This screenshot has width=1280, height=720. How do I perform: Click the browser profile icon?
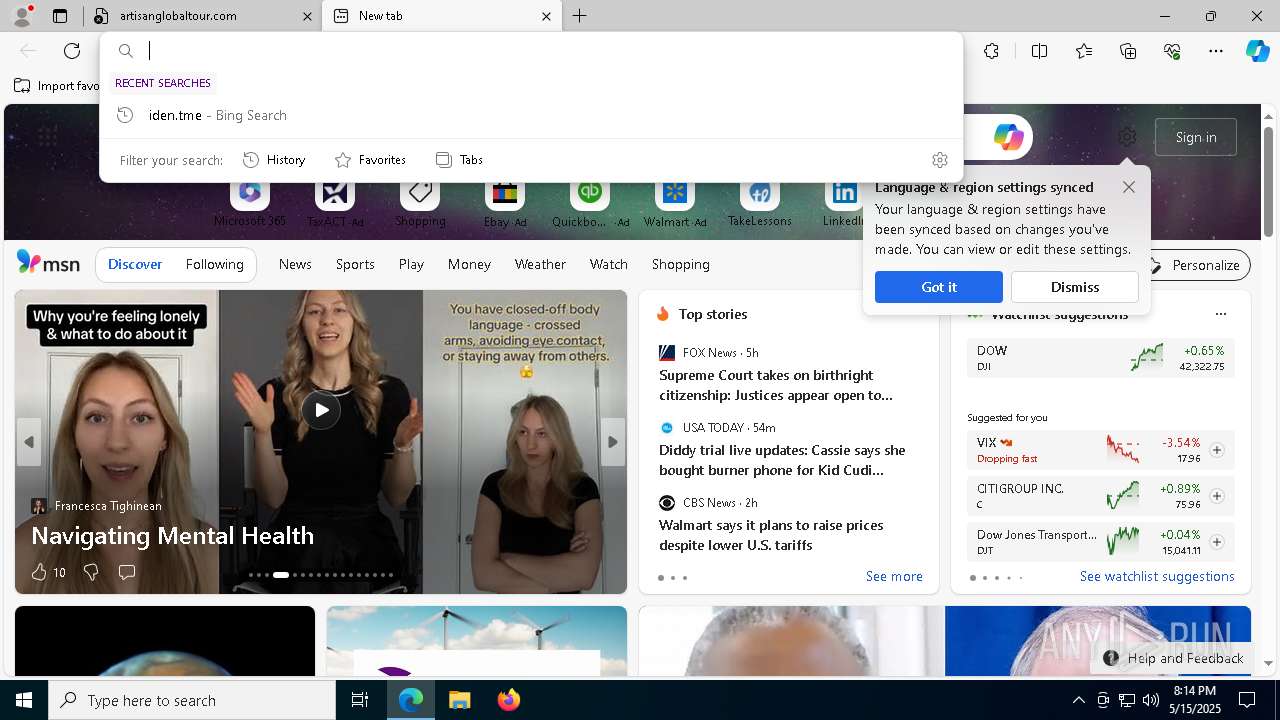pos(21,15)
